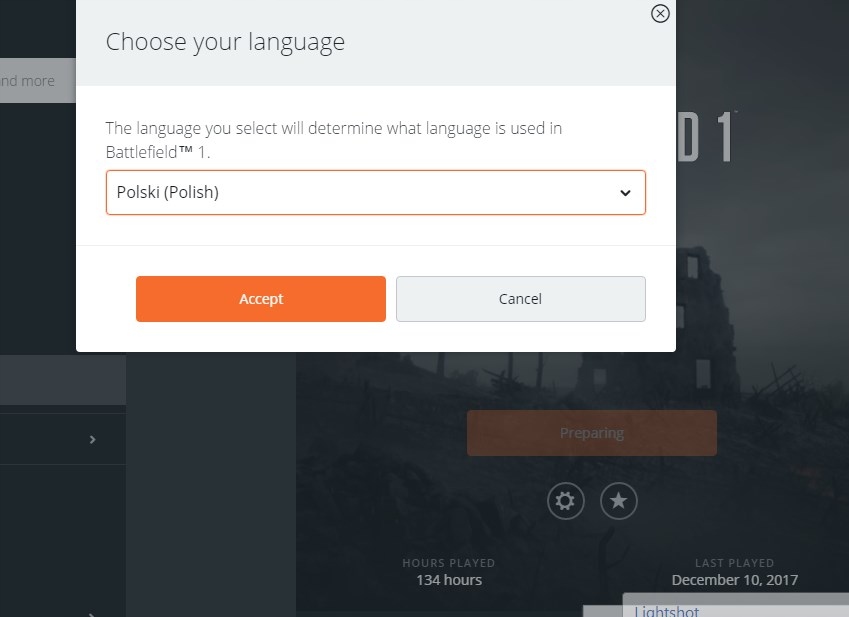Click the HOURS PLAYED label
The width and height of the screenshot is (849, 617).
[x=449, y=563]
